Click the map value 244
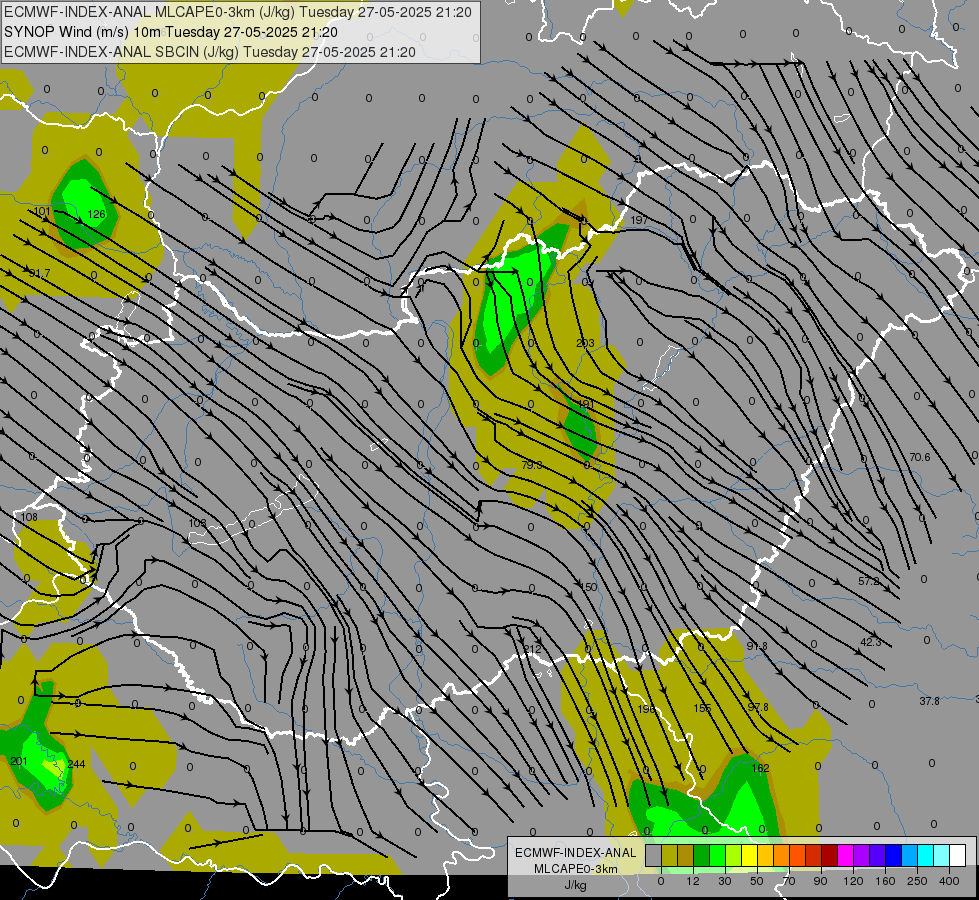This screenshot has height=900, width=979. click(x=76, y=764)
